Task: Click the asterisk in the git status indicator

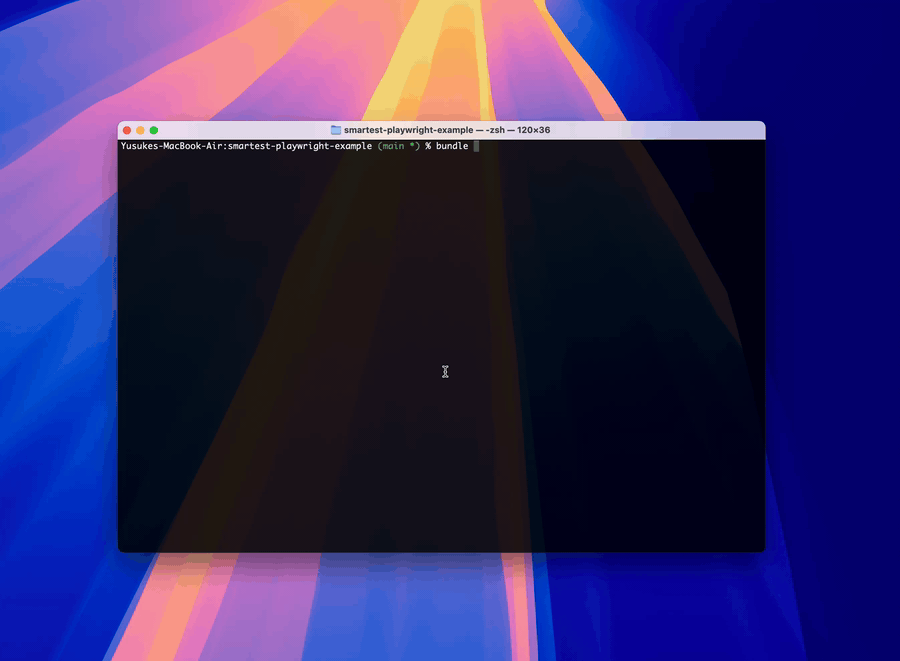Action: tap(412, 145)
